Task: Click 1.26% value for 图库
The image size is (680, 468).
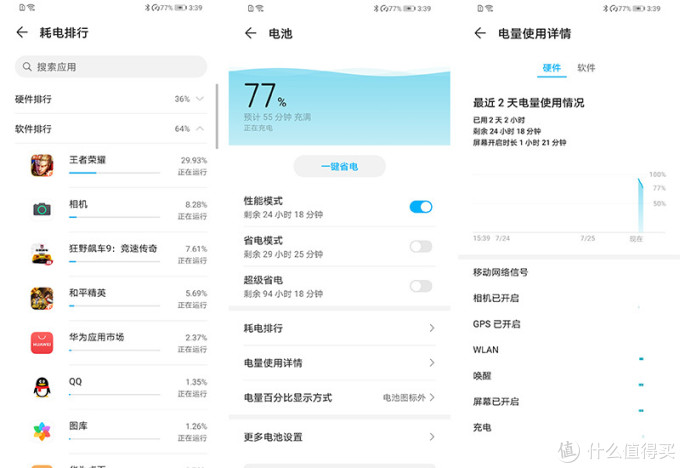Action: (196, 426)
